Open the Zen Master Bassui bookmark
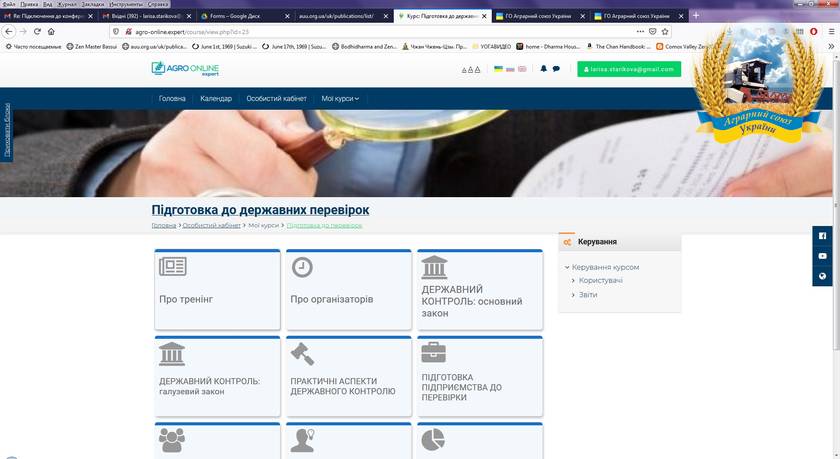 coord(92,47)
